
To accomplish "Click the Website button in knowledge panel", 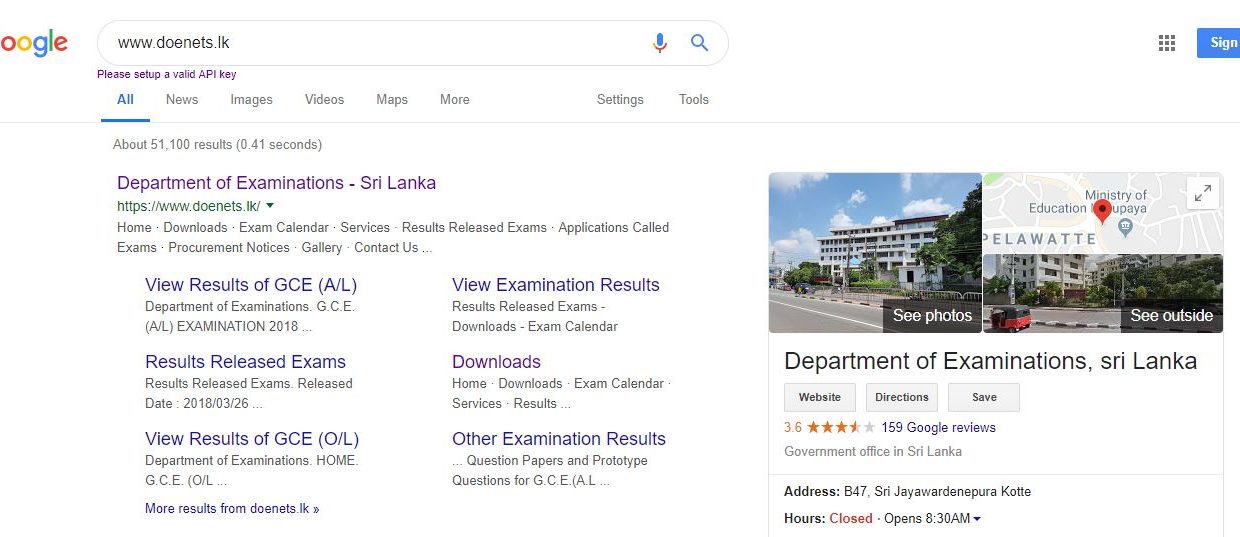I will click(820, 397).
